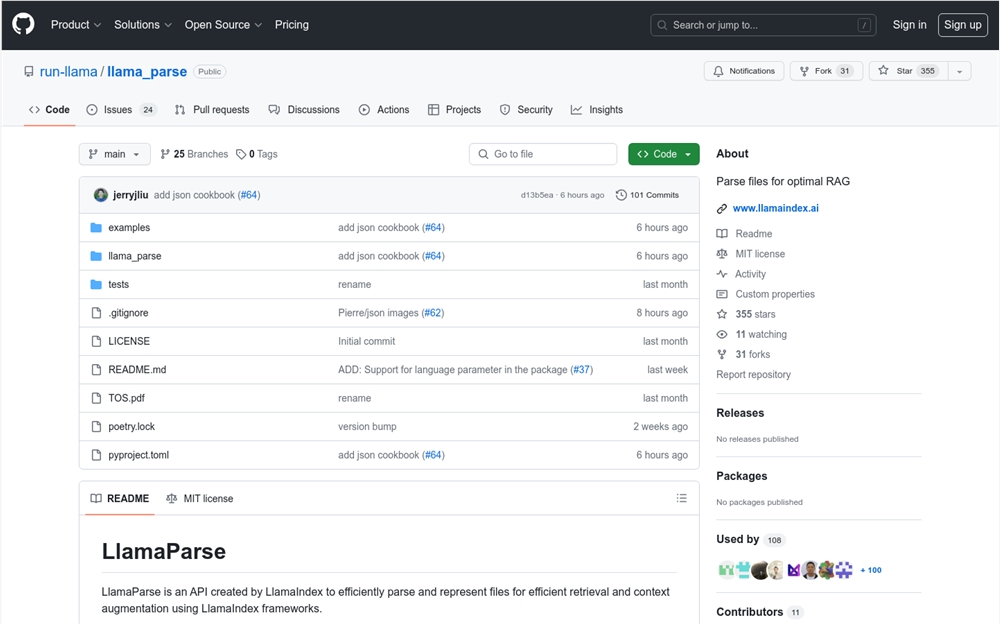Open the tests folder
1000x624 pixels.
click(x=119, y=284)
